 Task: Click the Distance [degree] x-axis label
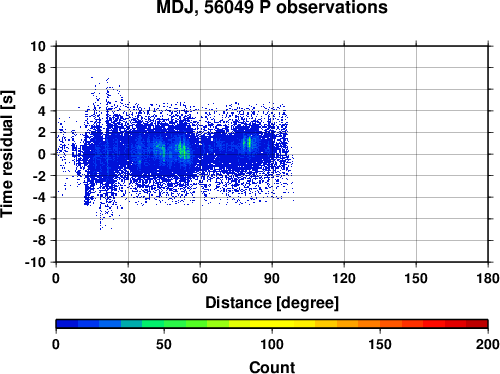click(272, 303)
